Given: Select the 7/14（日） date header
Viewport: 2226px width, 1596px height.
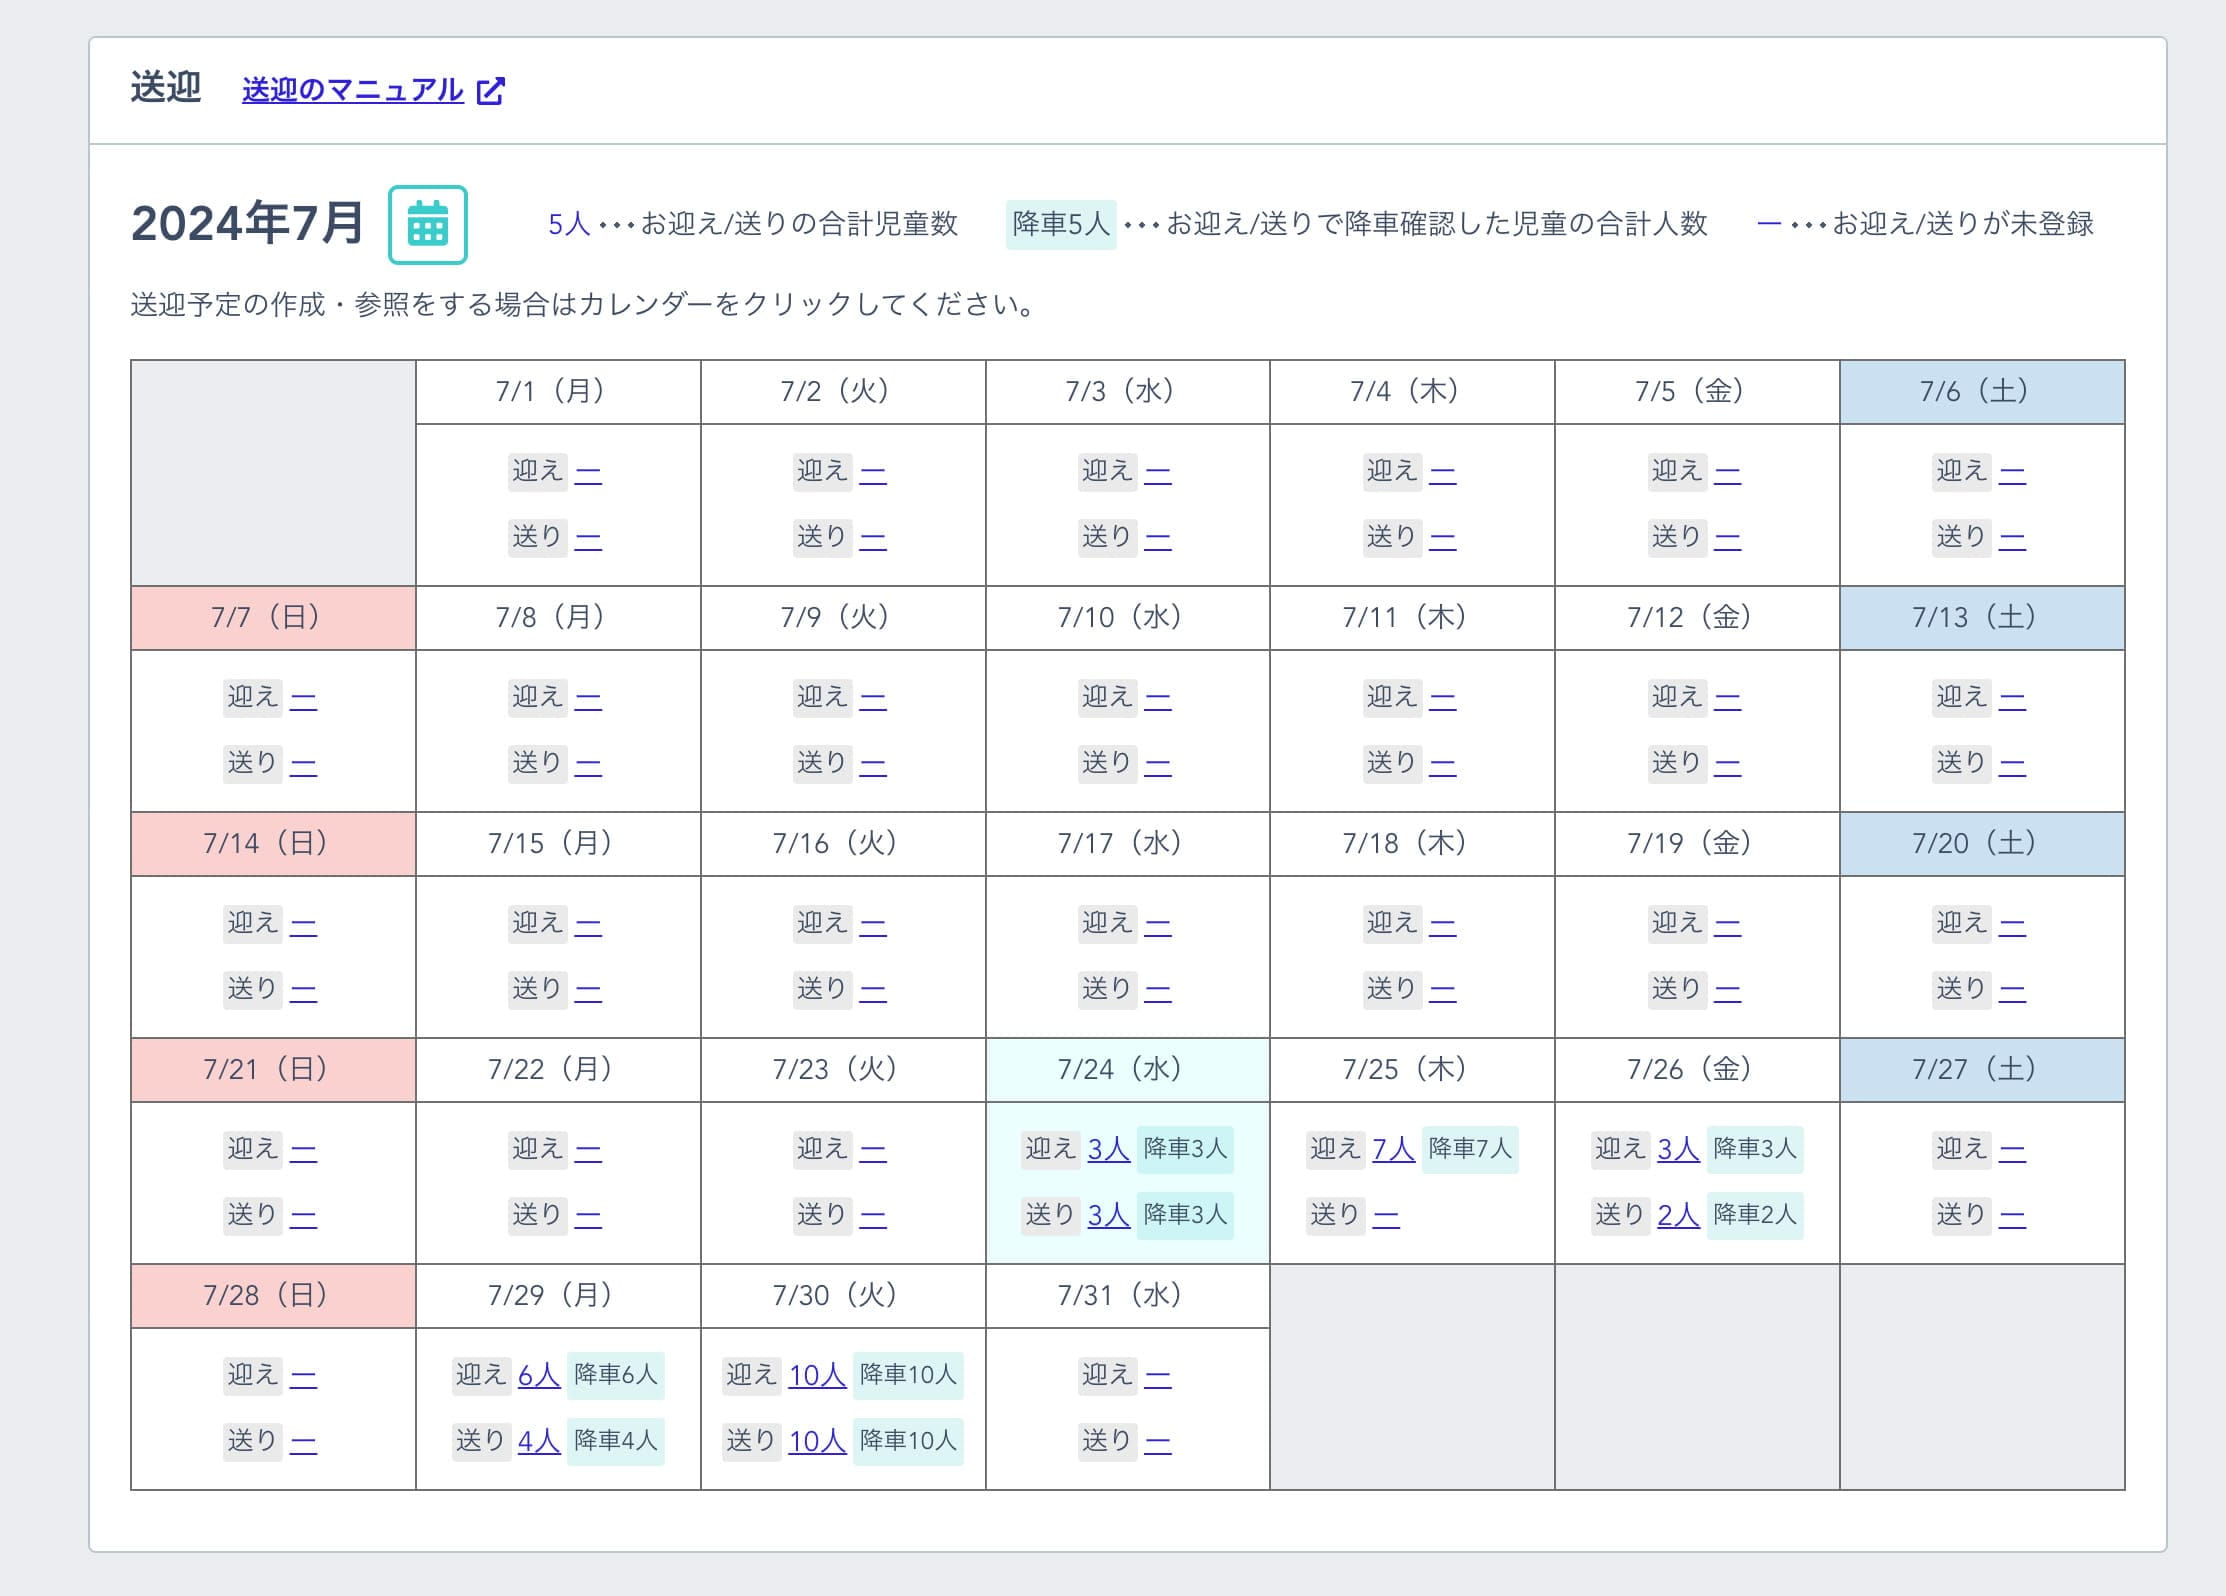Looking at the screenshot, I should pyautogui.click(x=273, y=844).
